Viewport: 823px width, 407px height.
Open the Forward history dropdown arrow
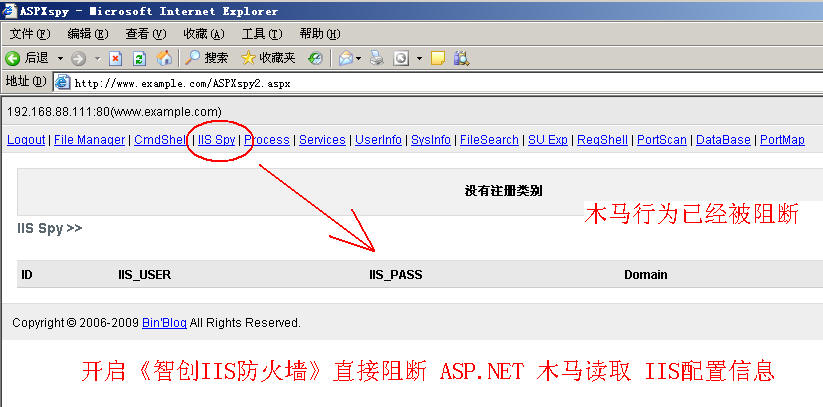[98, 58]
